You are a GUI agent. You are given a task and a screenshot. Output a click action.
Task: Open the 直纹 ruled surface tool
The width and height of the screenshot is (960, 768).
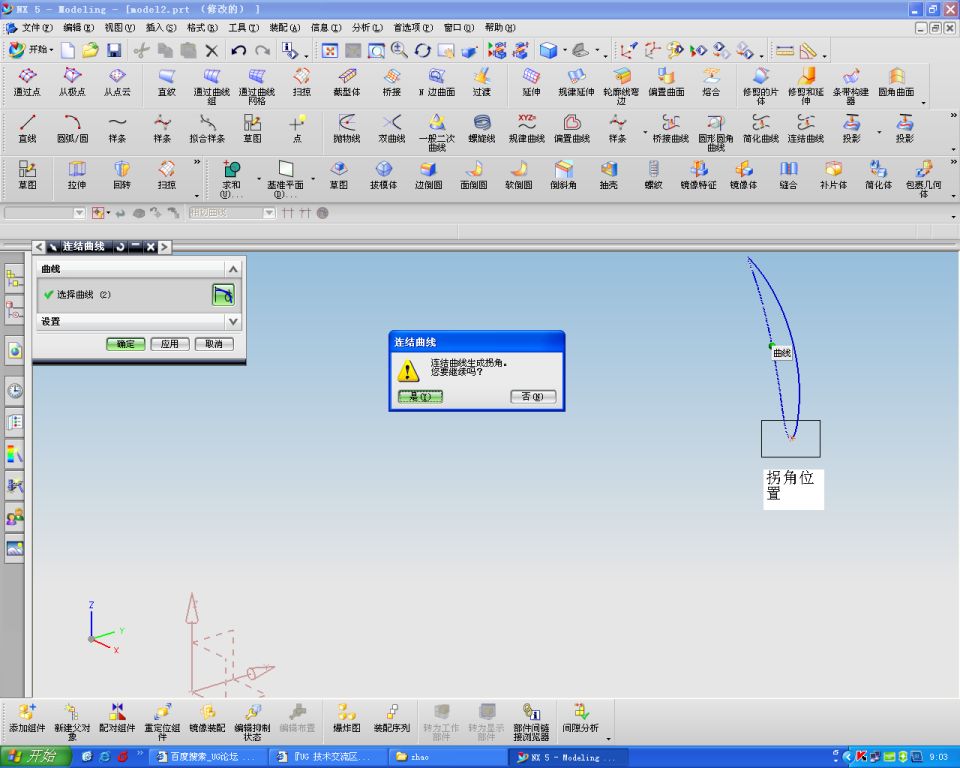pos(167,81)
